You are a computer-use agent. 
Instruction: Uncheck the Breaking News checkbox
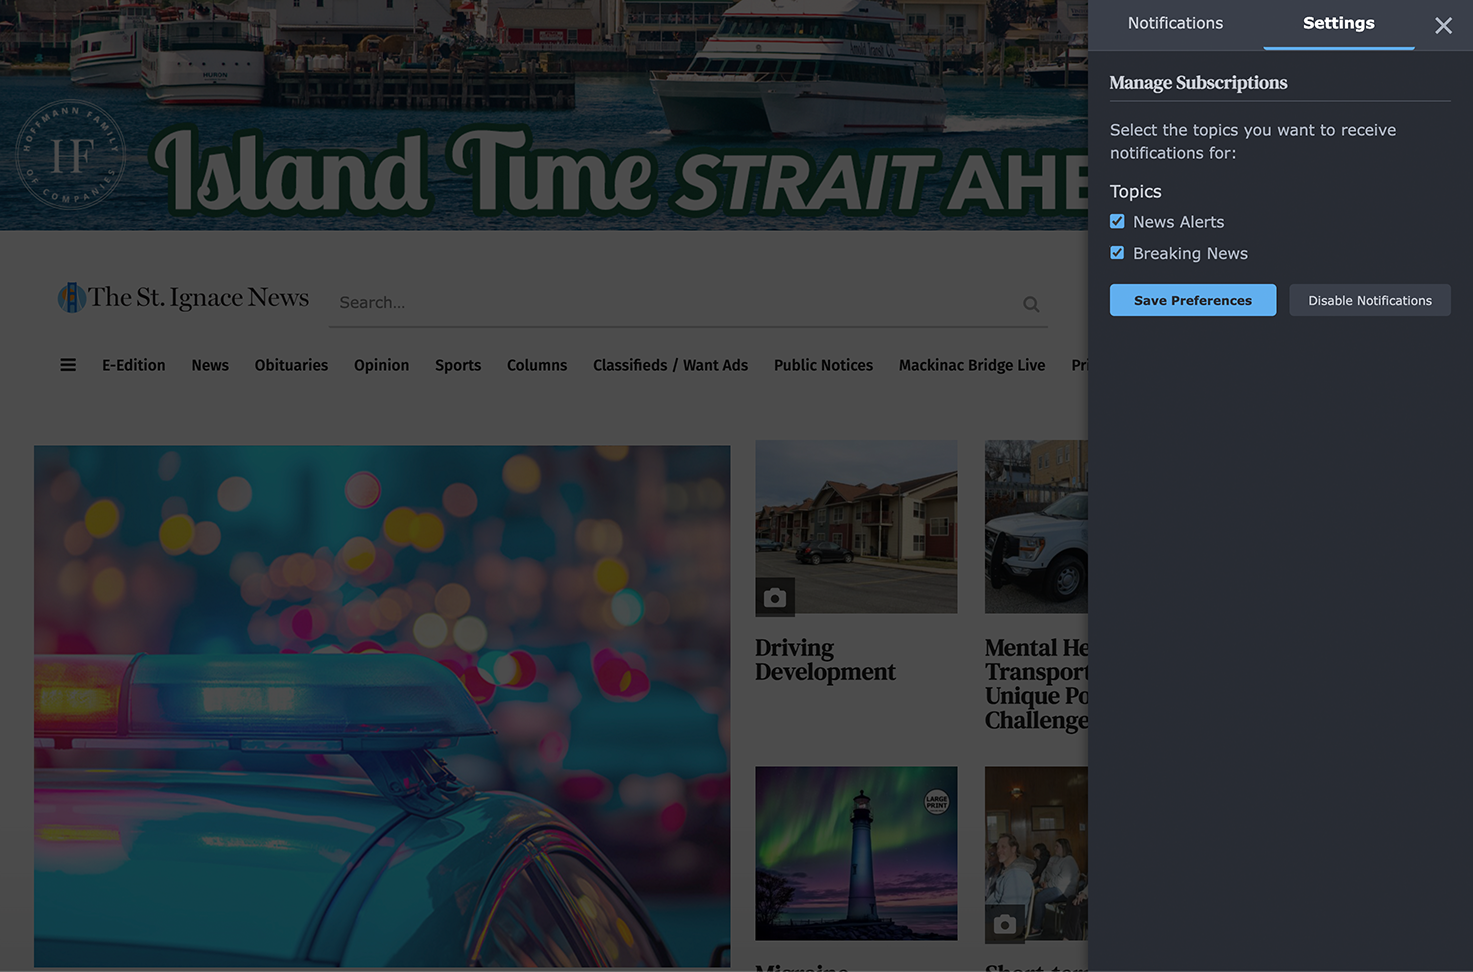[1117, 253]
